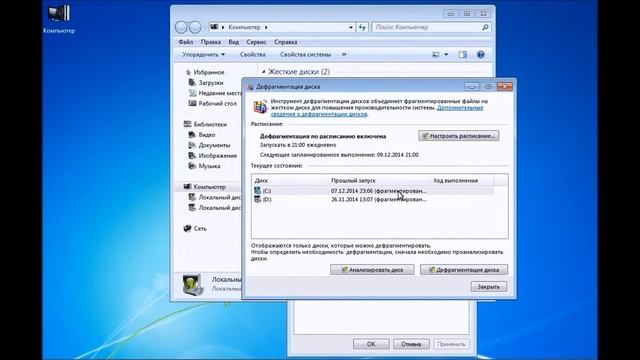The image size is (640, 360).
Task: Click the refresh icon beside address bar
Action: [362, 27]
